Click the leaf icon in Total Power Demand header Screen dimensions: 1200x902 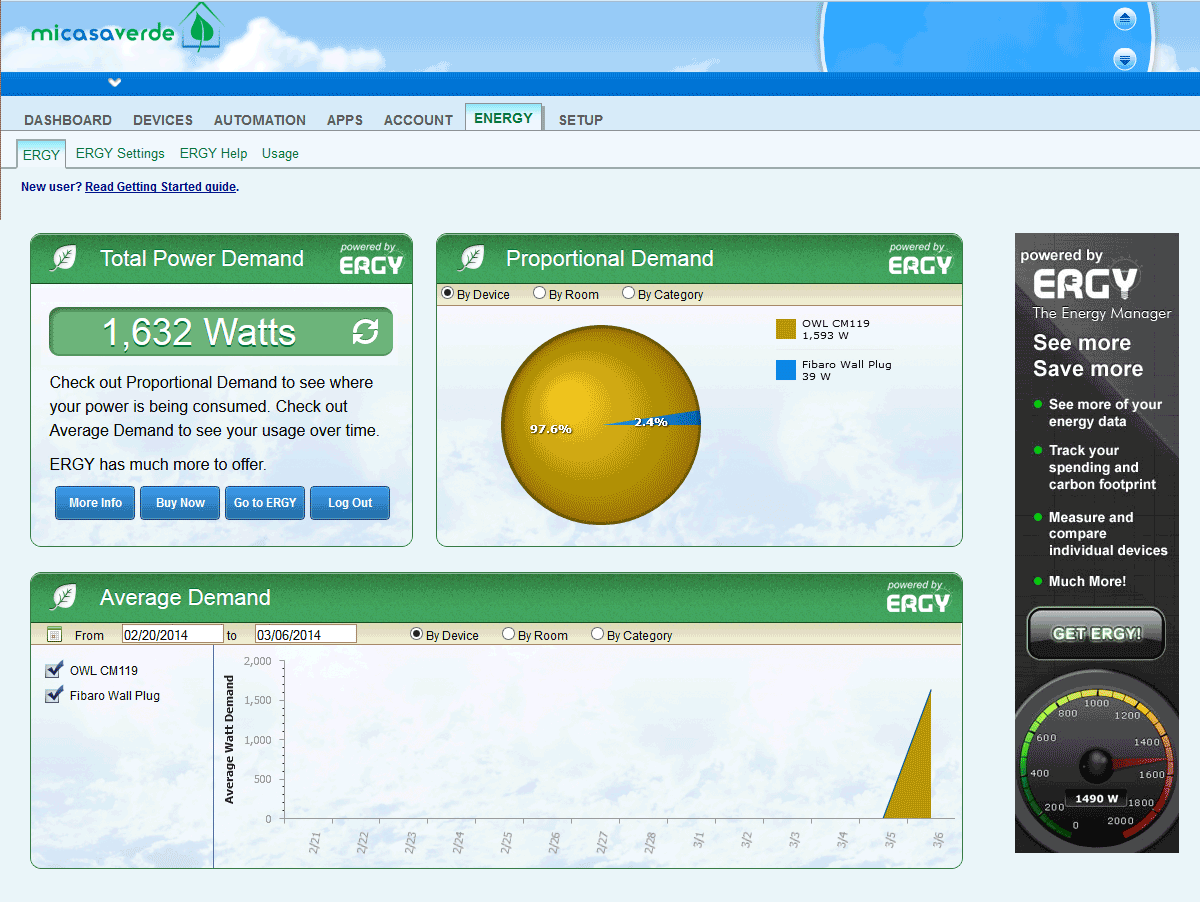[x=64, y=259]
